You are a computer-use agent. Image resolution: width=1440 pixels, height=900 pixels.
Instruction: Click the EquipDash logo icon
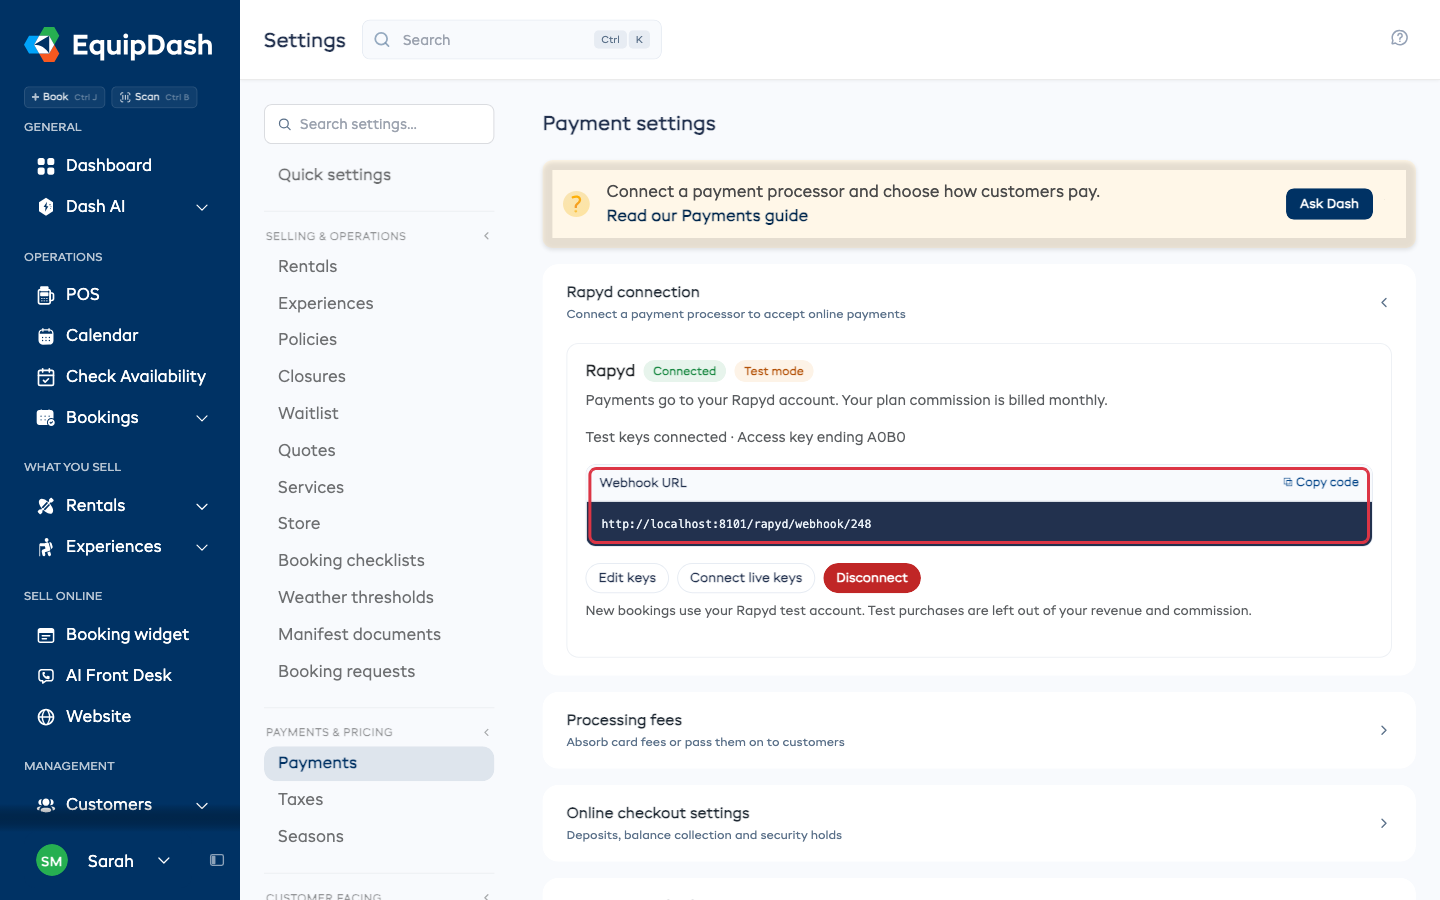[42, 44]
